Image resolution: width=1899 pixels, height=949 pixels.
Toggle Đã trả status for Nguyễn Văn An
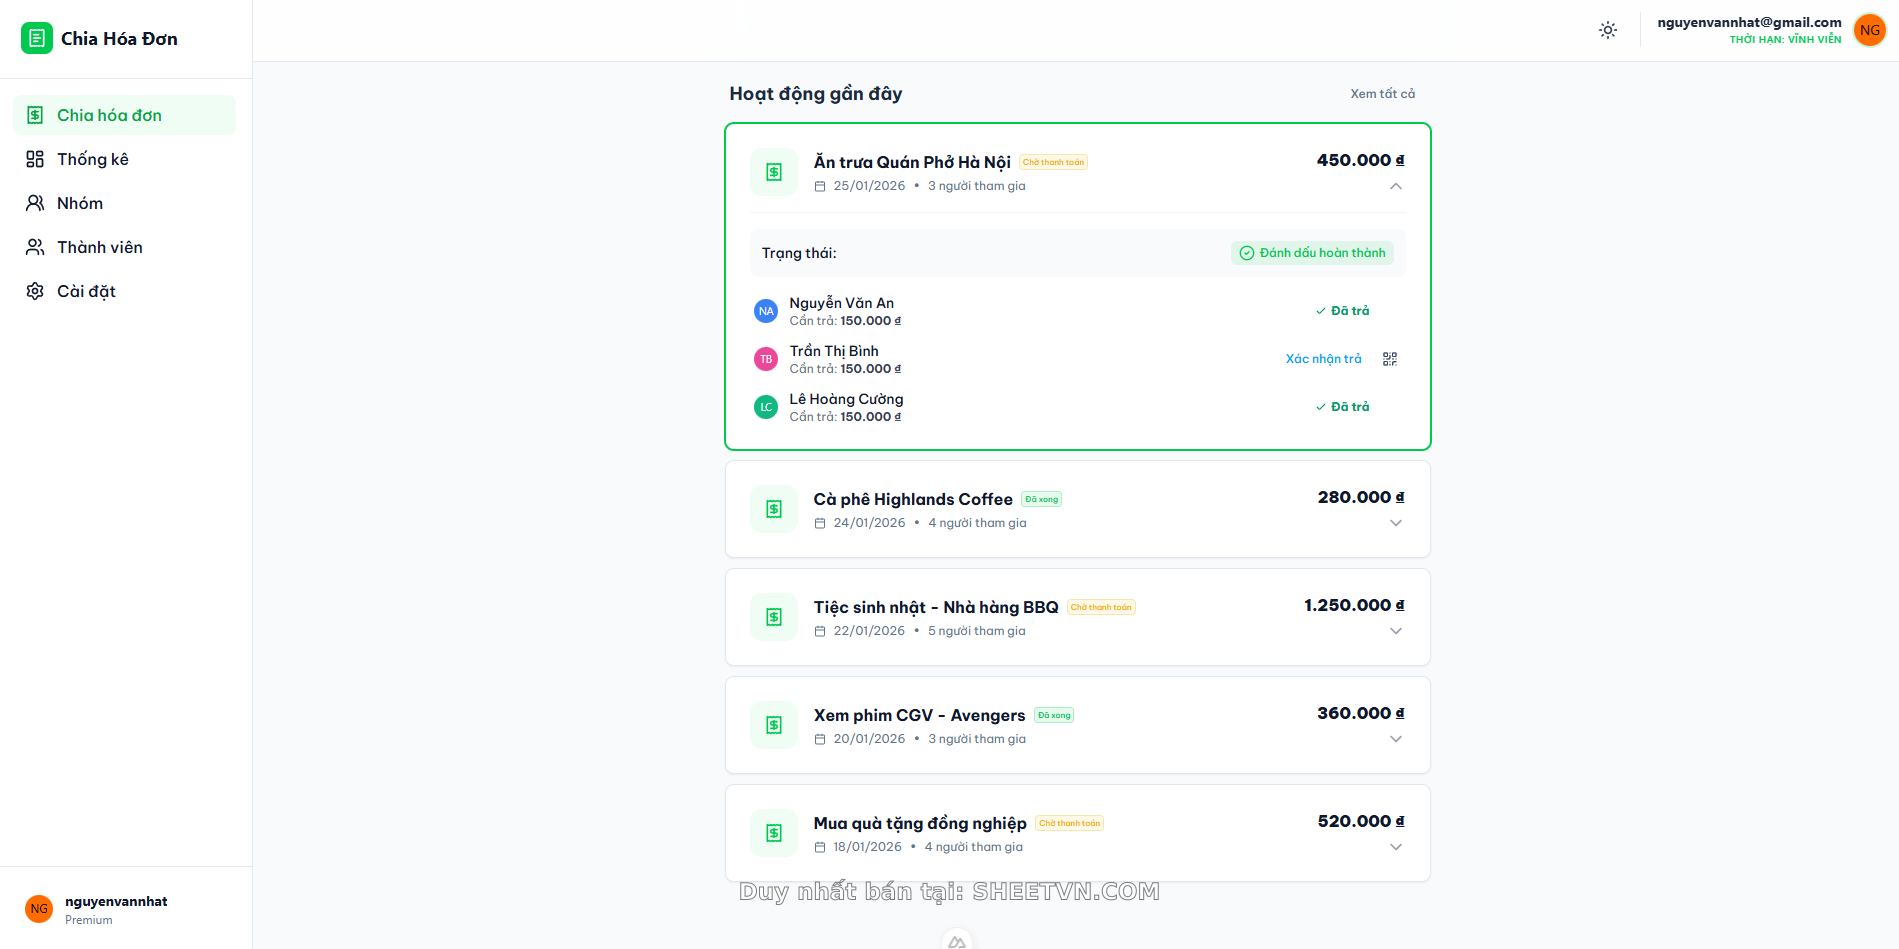click(1342, 311)
